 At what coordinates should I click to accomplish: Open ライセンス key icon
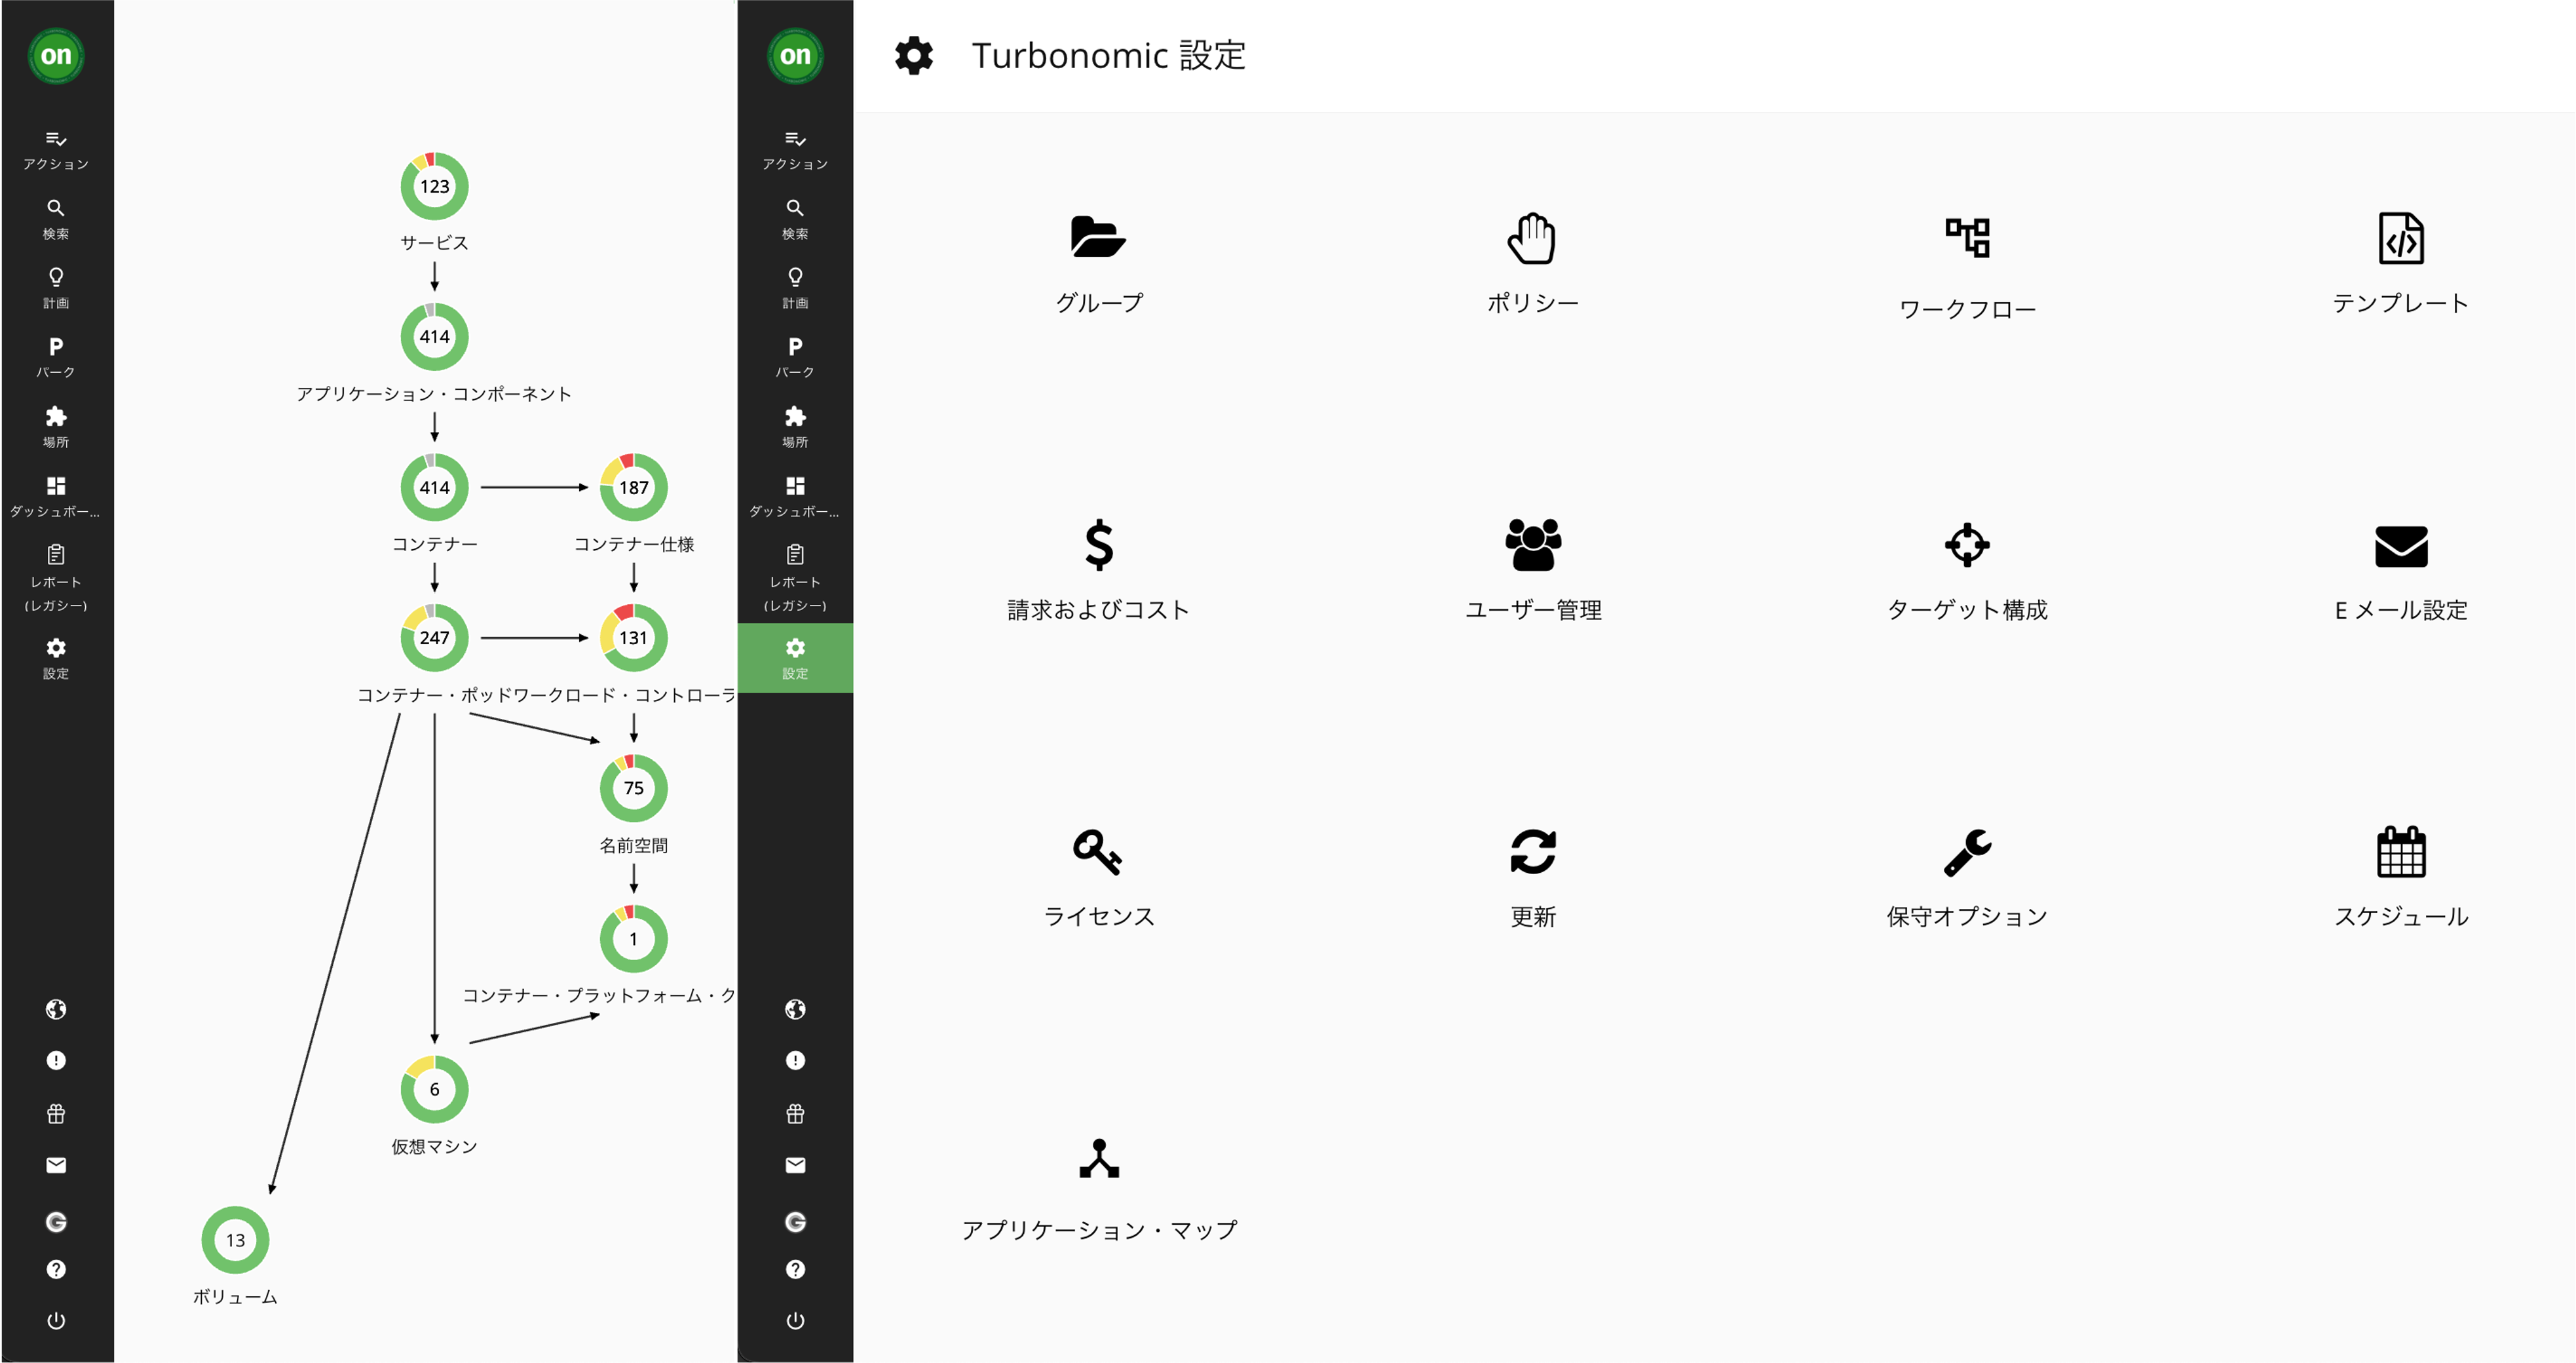coord(1098,852)
